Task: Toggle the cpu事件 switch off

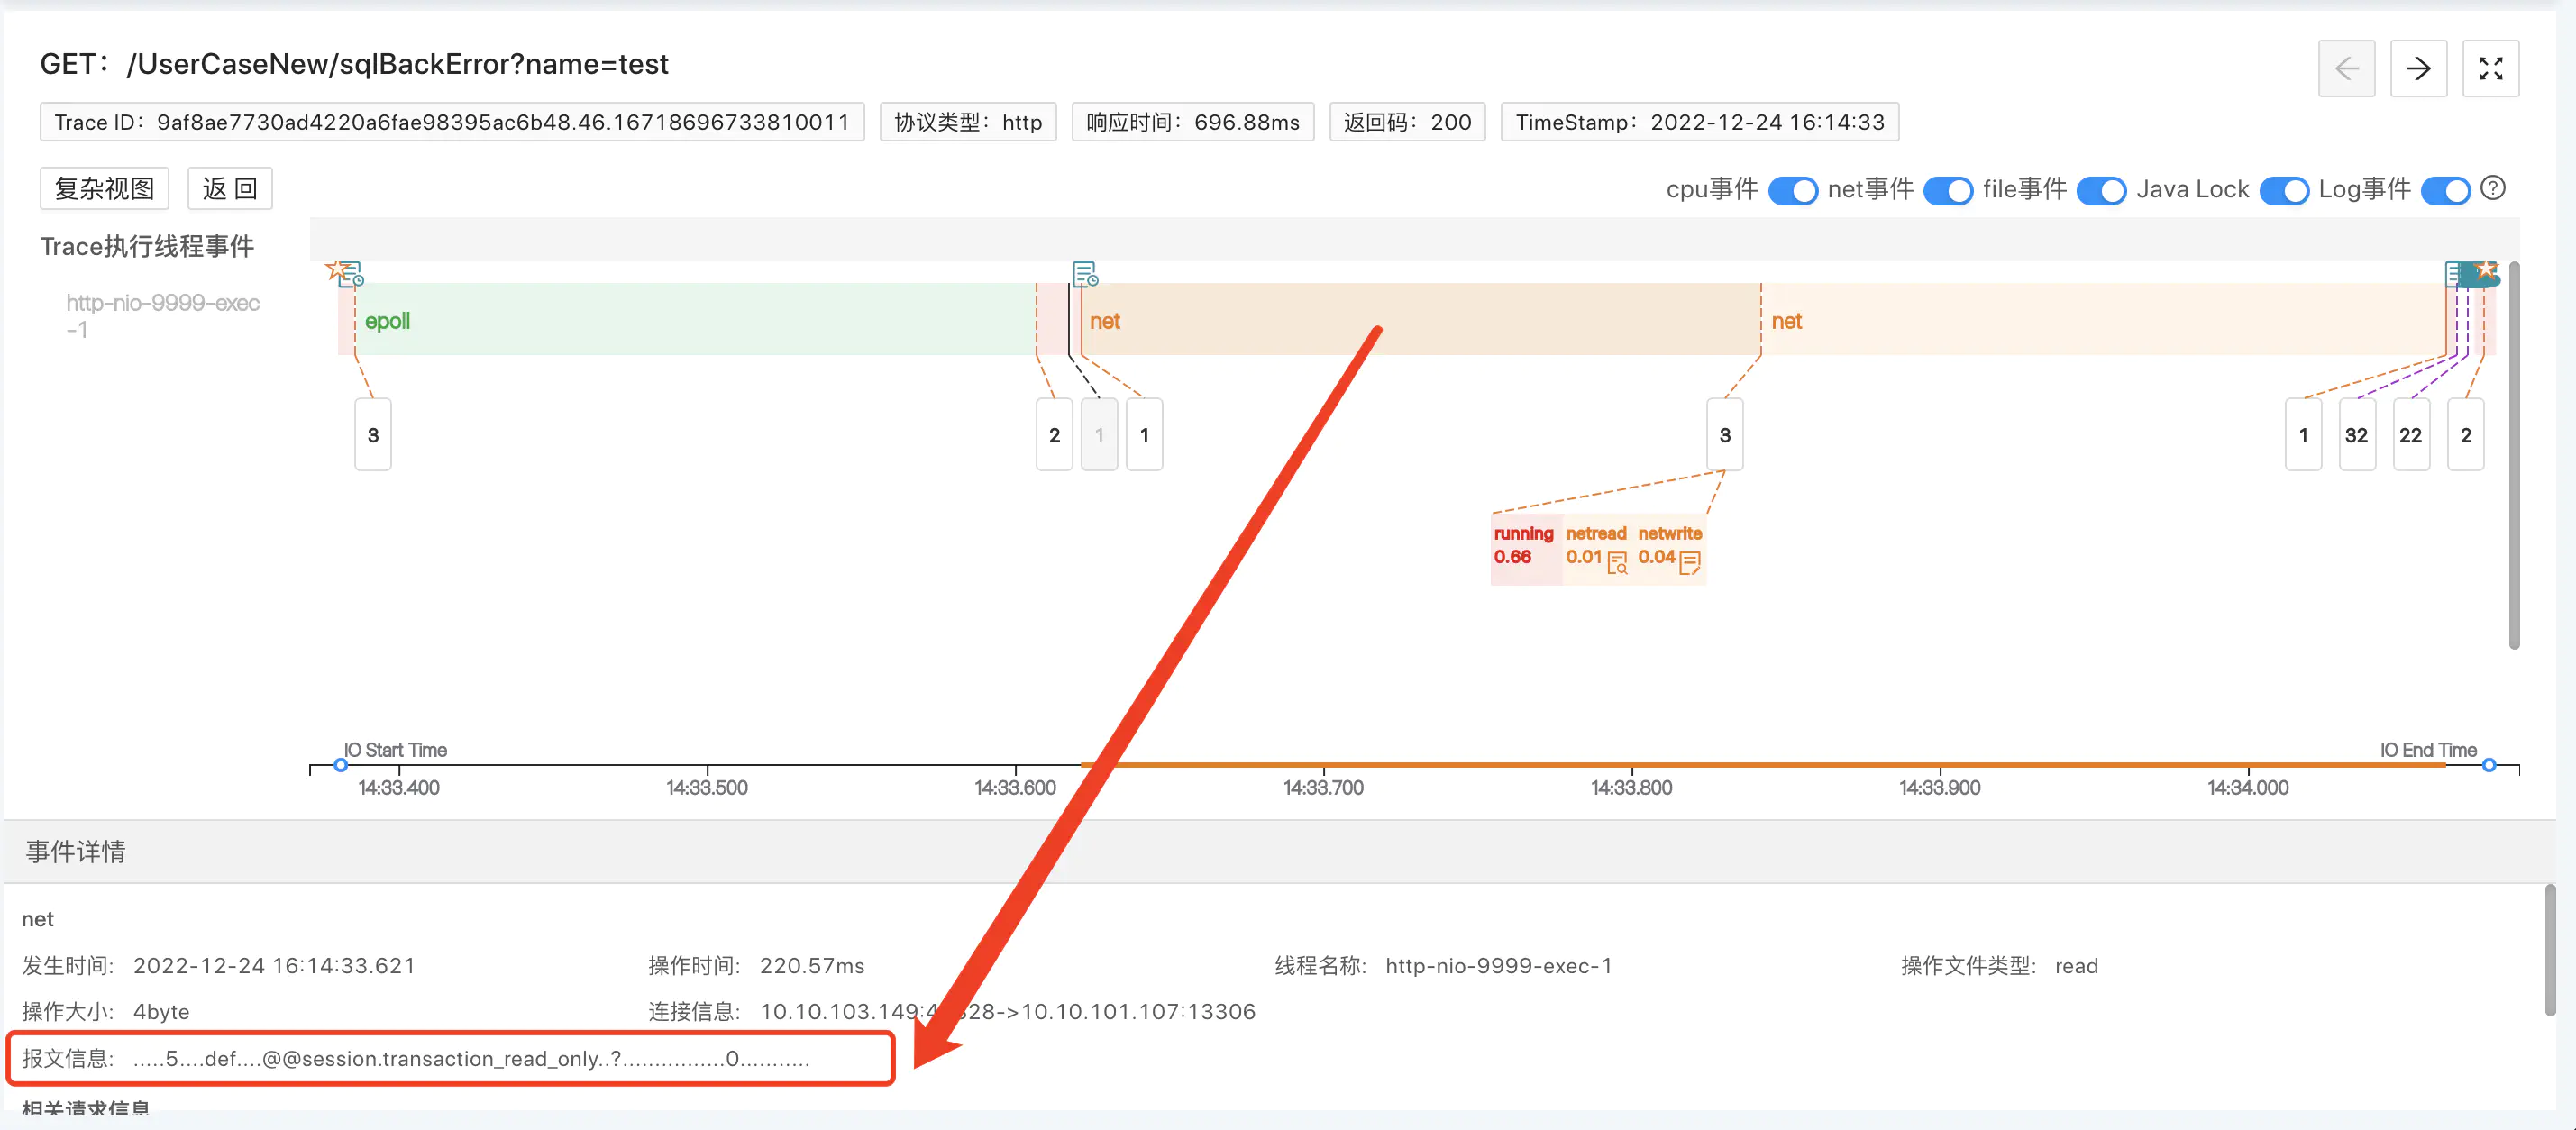Action: pyautogui.click(x=1792, y=190)
